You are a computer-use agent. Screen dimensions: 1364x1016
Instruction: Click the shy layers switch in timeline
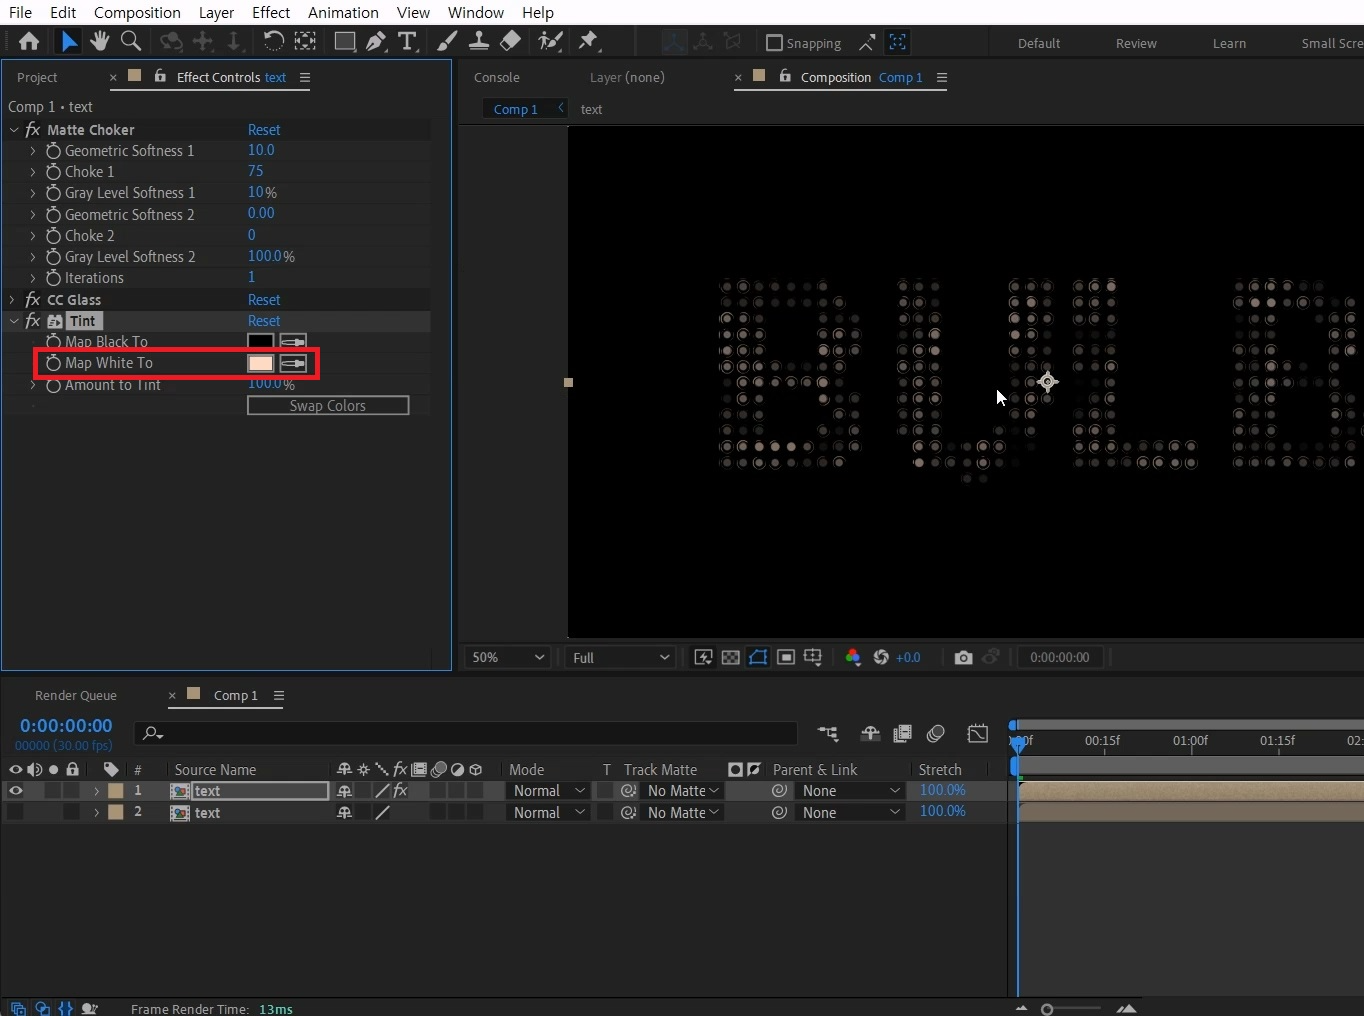click(x=870, y=734)
